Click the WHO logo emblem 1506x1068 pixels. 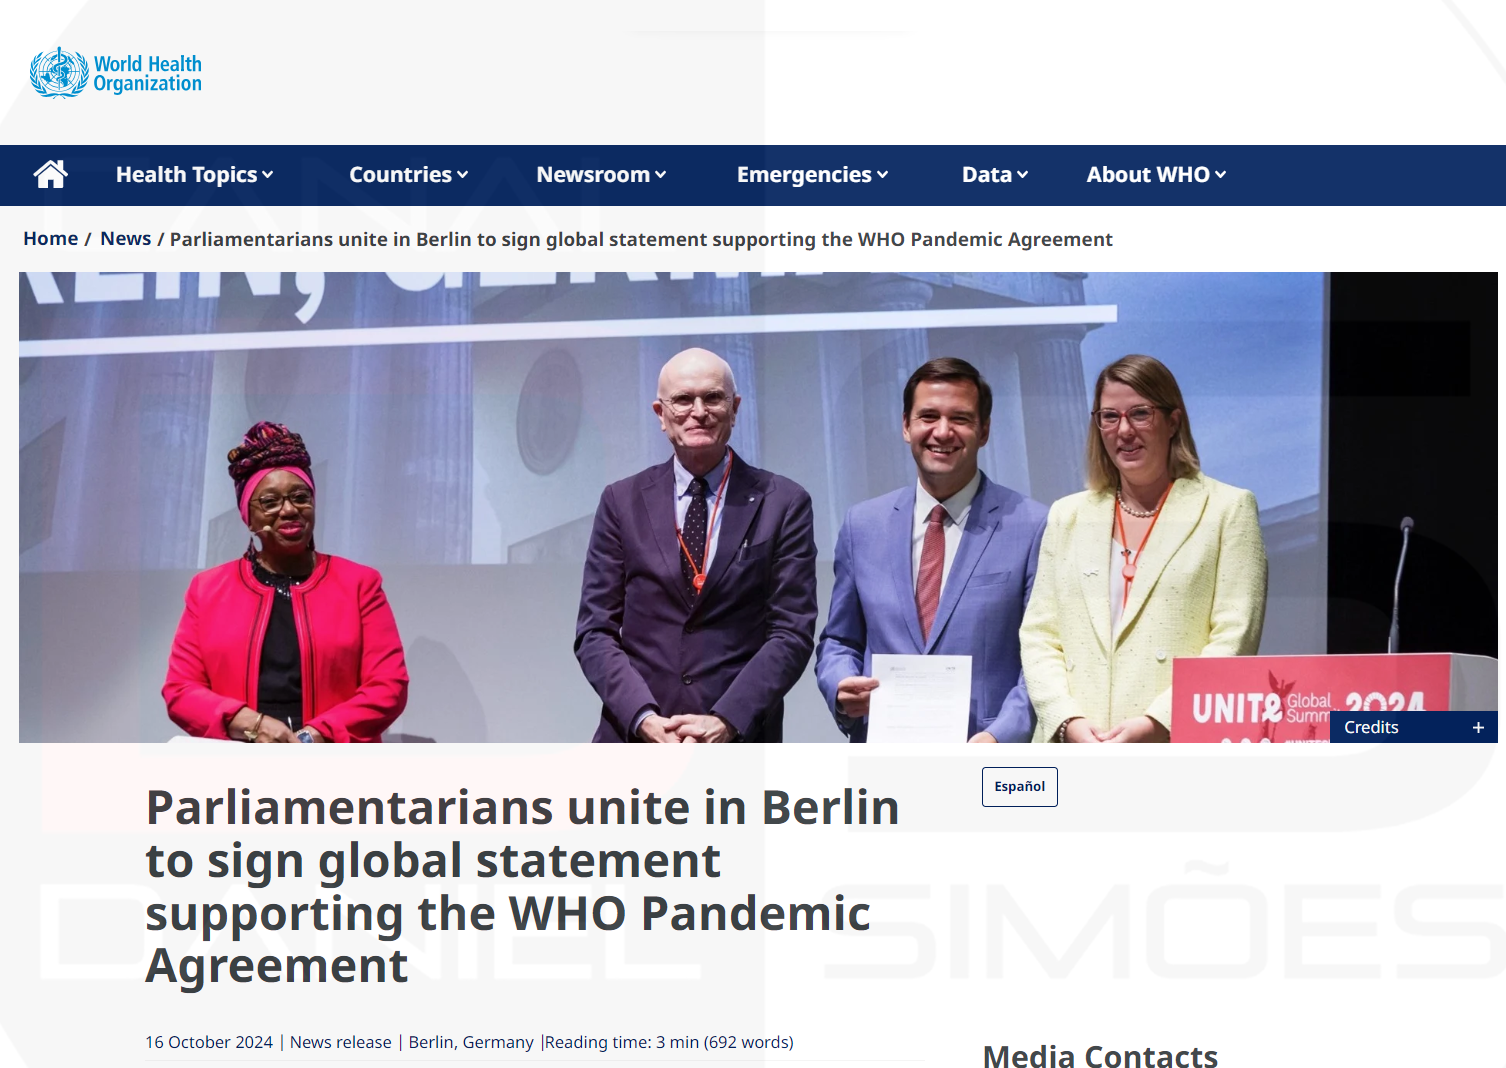(x=59, y=73)
